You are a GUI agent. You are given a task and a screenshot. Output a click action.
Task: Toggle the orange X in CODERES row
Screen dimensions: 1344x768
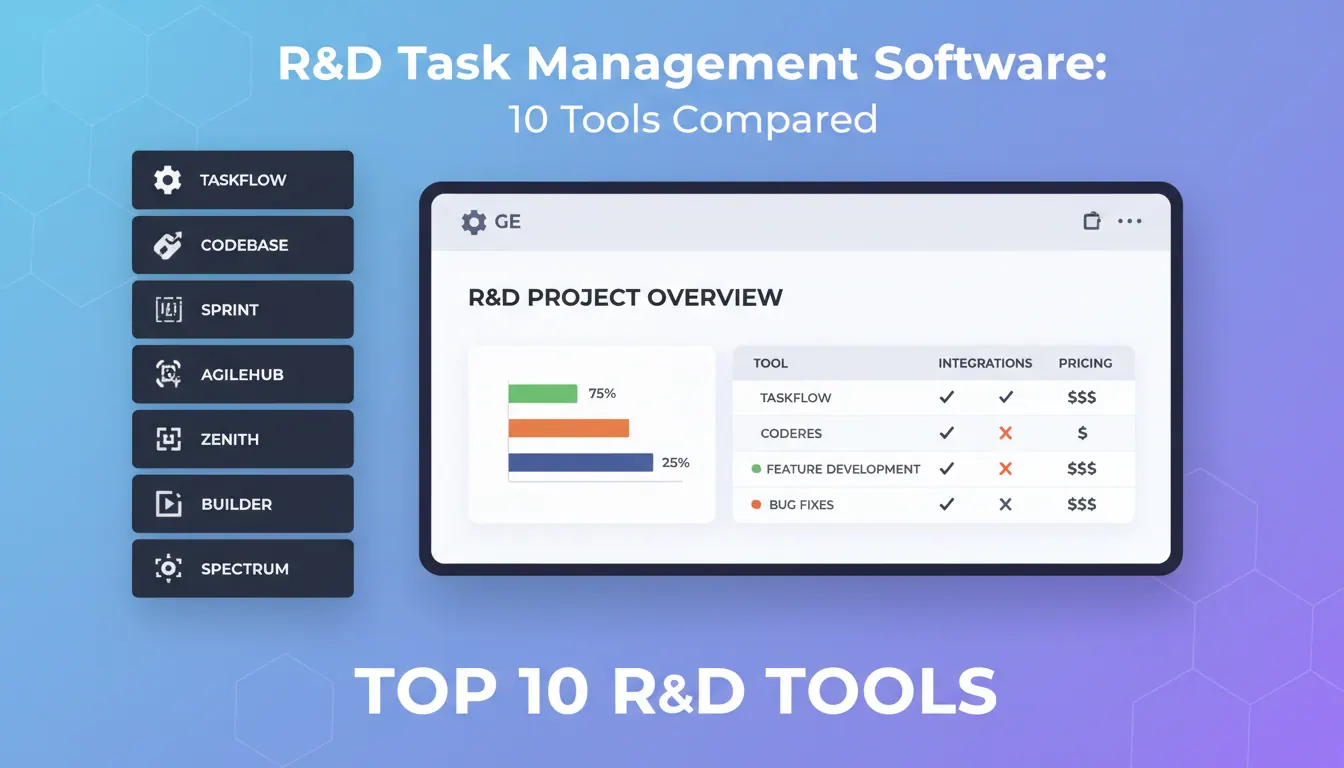(x=1006, y=433)
